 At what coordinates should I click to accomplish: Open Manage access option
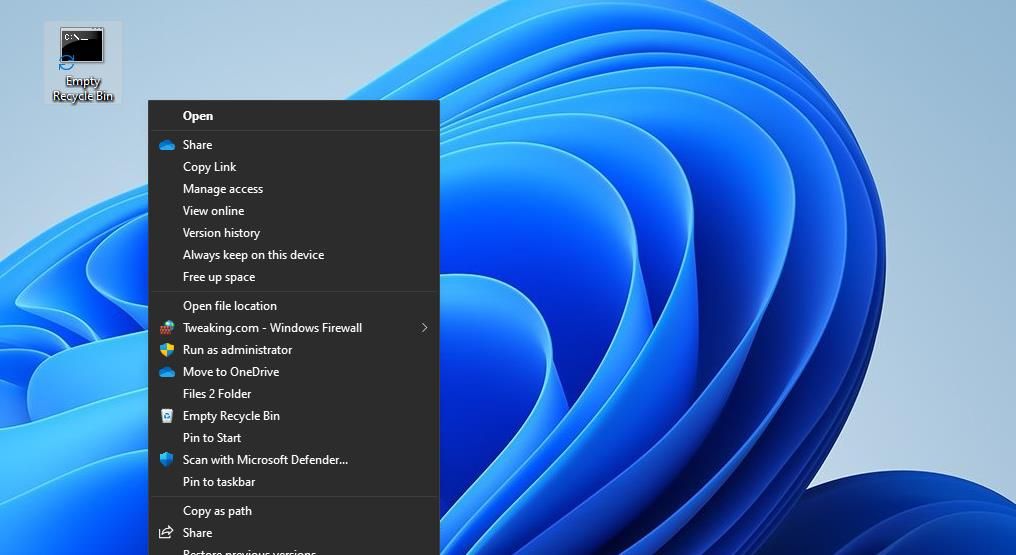[x=223, y=189]
